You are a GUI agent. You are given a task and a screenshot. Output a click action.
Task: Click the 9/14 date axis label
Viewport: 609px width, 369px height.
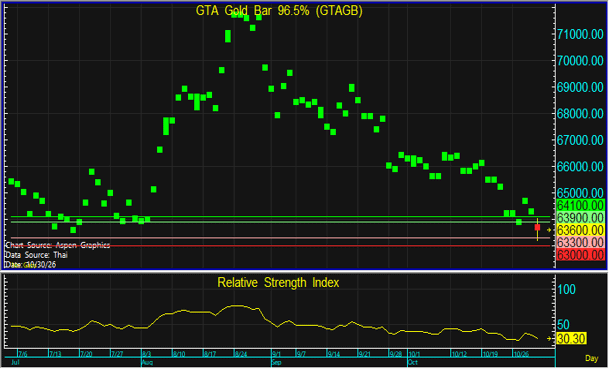tap(334, 354)
